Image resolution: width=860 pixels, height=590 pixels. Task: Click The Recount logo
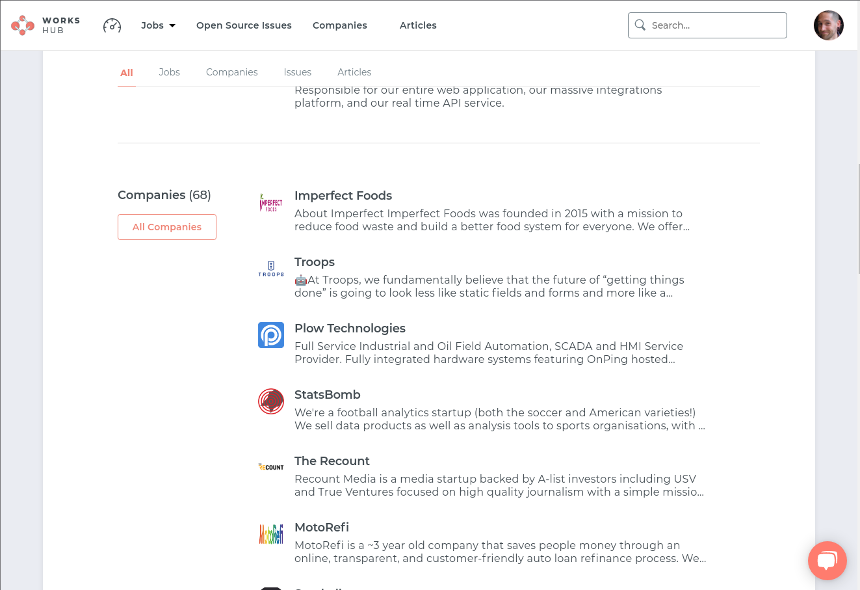click(x=271, y=467)
